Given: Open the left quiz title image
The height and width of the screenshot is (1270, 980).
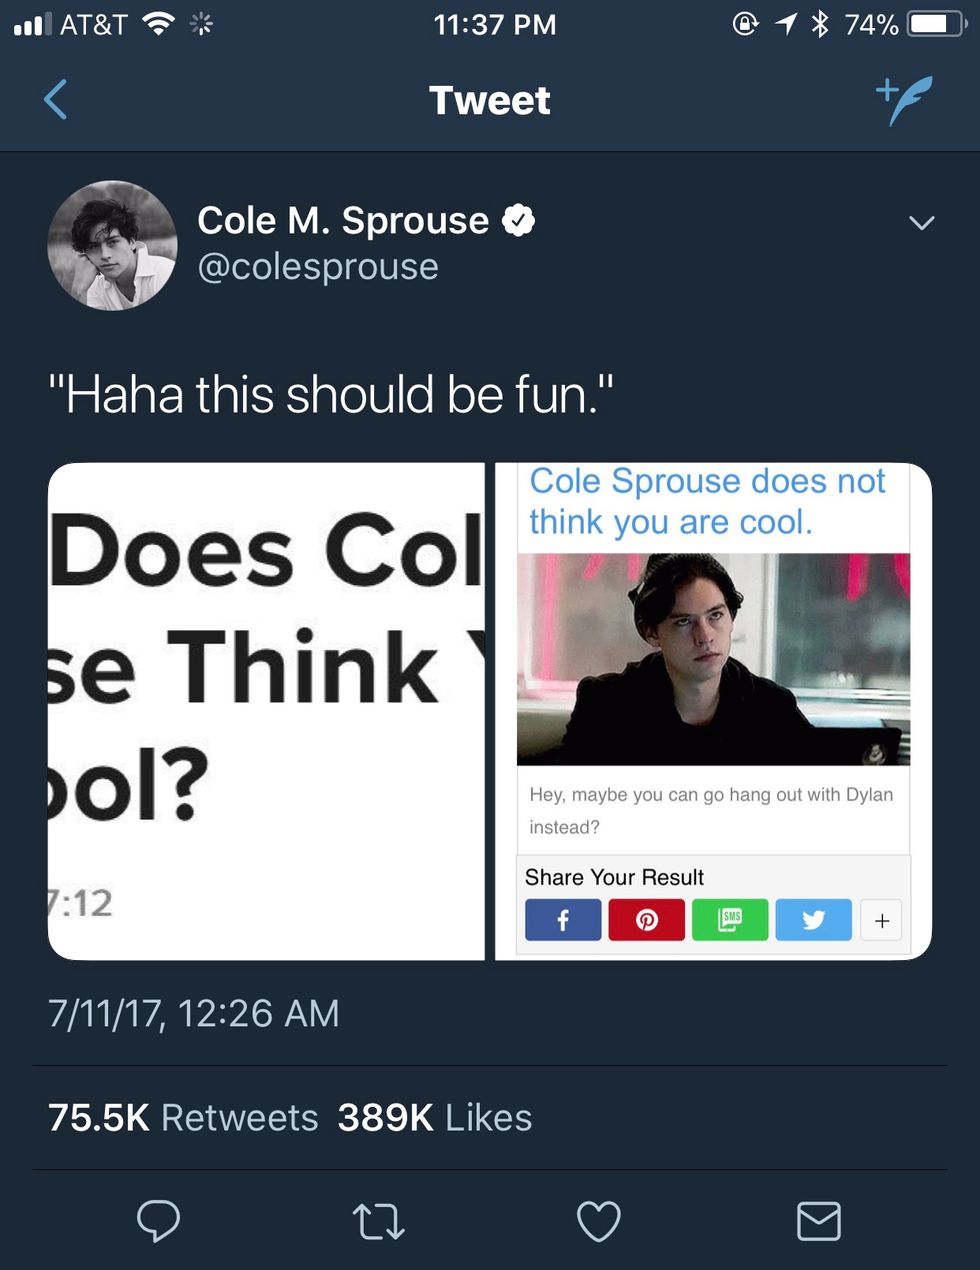Looking at the screenshot, I should tap(266, 711).
